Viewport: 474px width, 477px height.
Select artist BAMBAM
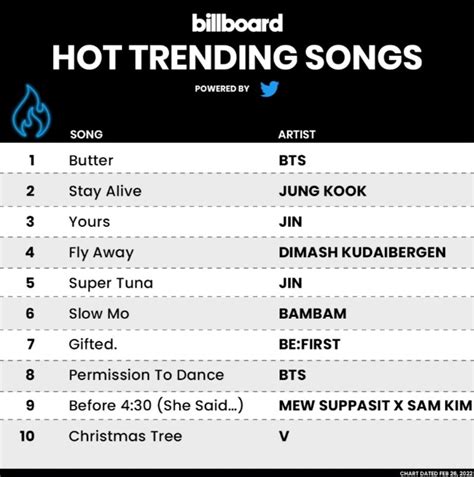313,314
